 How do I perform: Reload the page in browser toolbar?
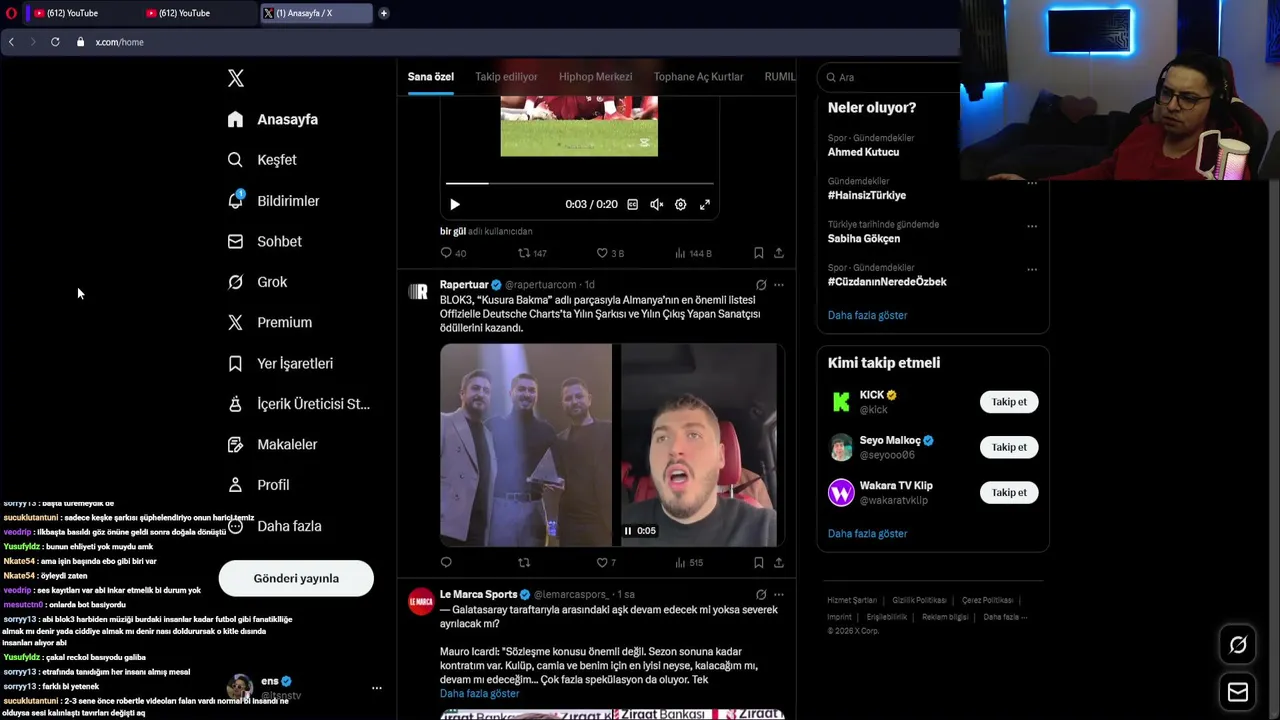(55, 42)
